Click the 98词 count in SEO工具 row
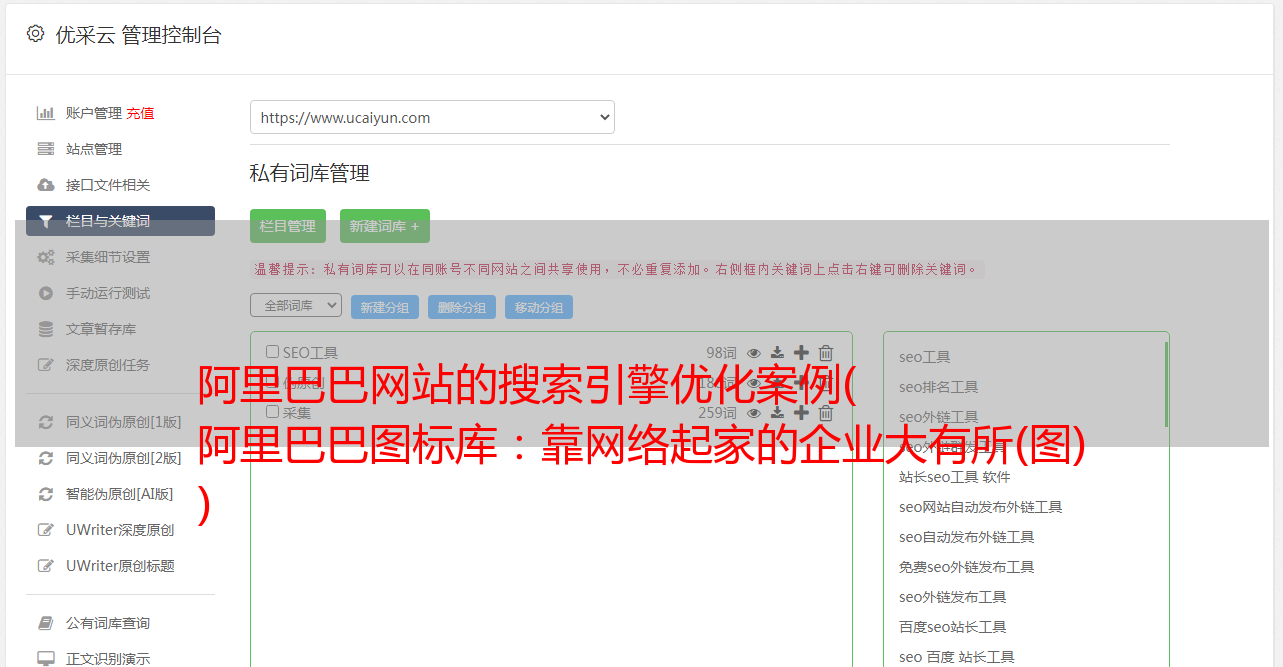1283x667 pixels. coord(721,353)
